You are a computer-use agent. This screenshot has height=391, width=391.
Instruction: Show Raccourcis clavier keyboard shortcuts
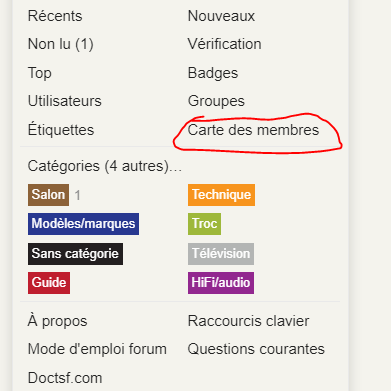(x=249, y=321)
